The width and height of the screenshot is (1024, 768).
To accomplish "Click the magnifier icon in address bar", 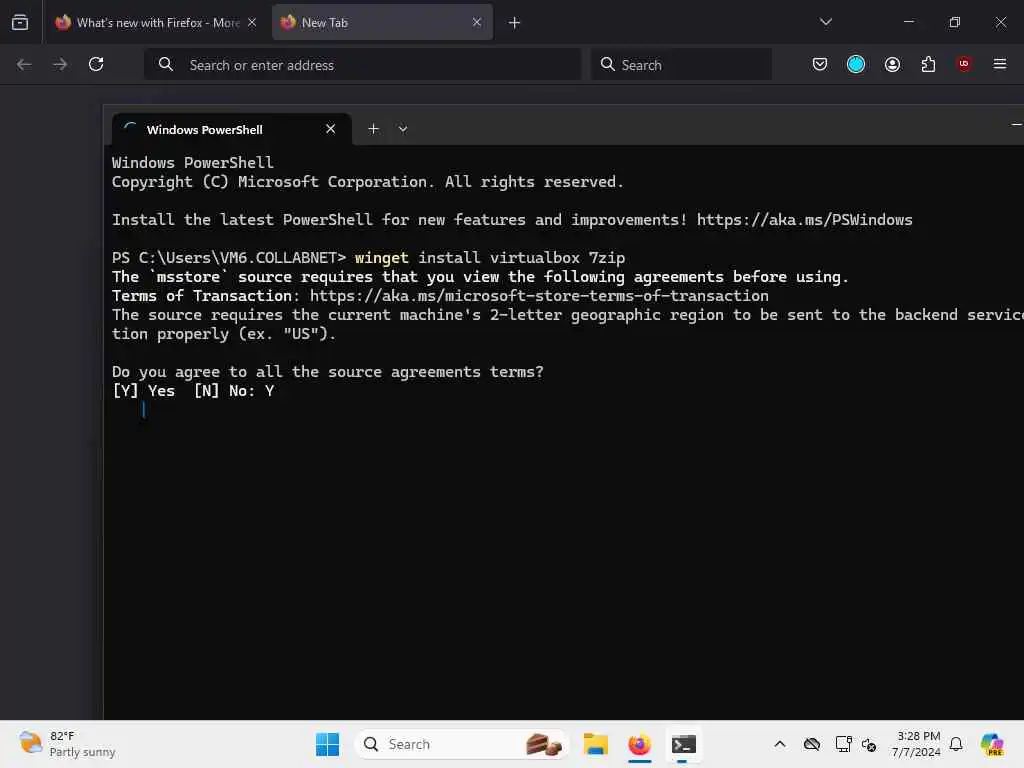I will (x=166, y=64).
